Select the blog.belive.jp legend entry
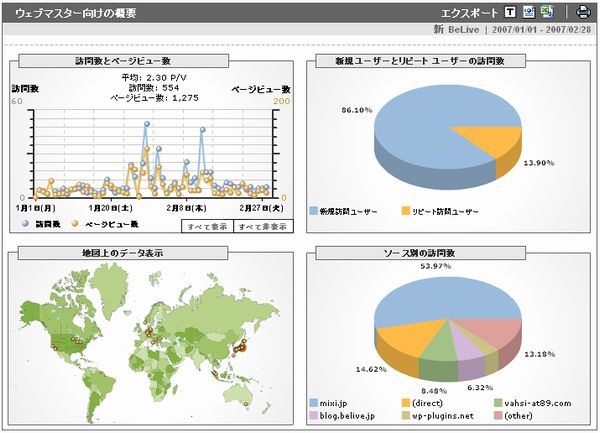Viewport: 600px width, 433px height. 342,415
